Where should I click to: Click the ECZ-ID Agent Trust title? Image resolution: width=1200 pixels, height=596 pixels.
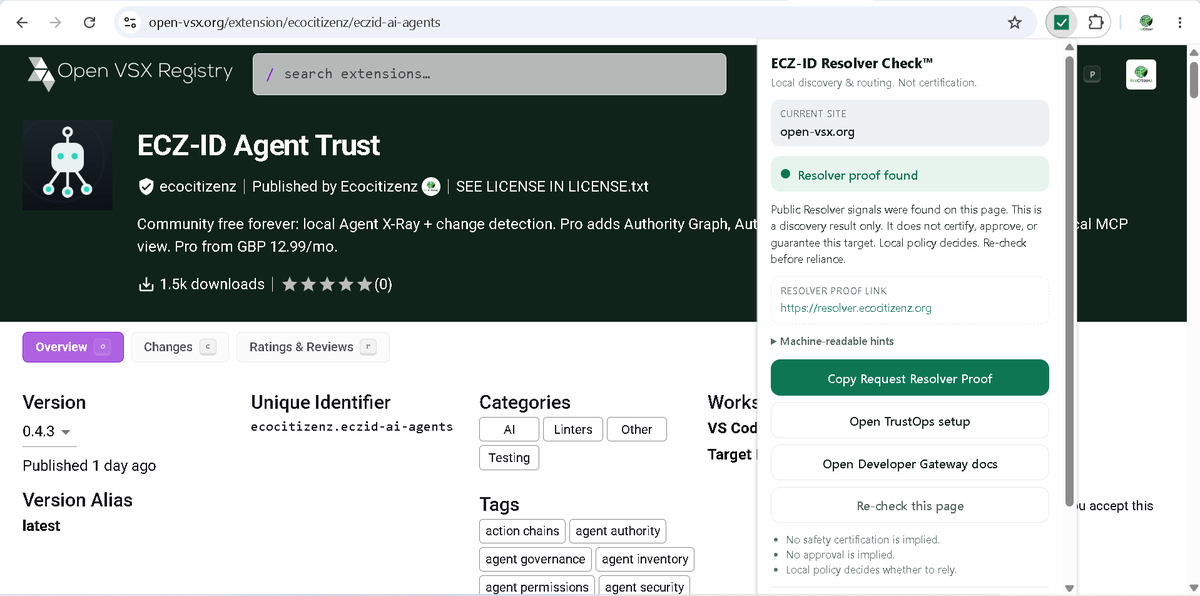259,146
